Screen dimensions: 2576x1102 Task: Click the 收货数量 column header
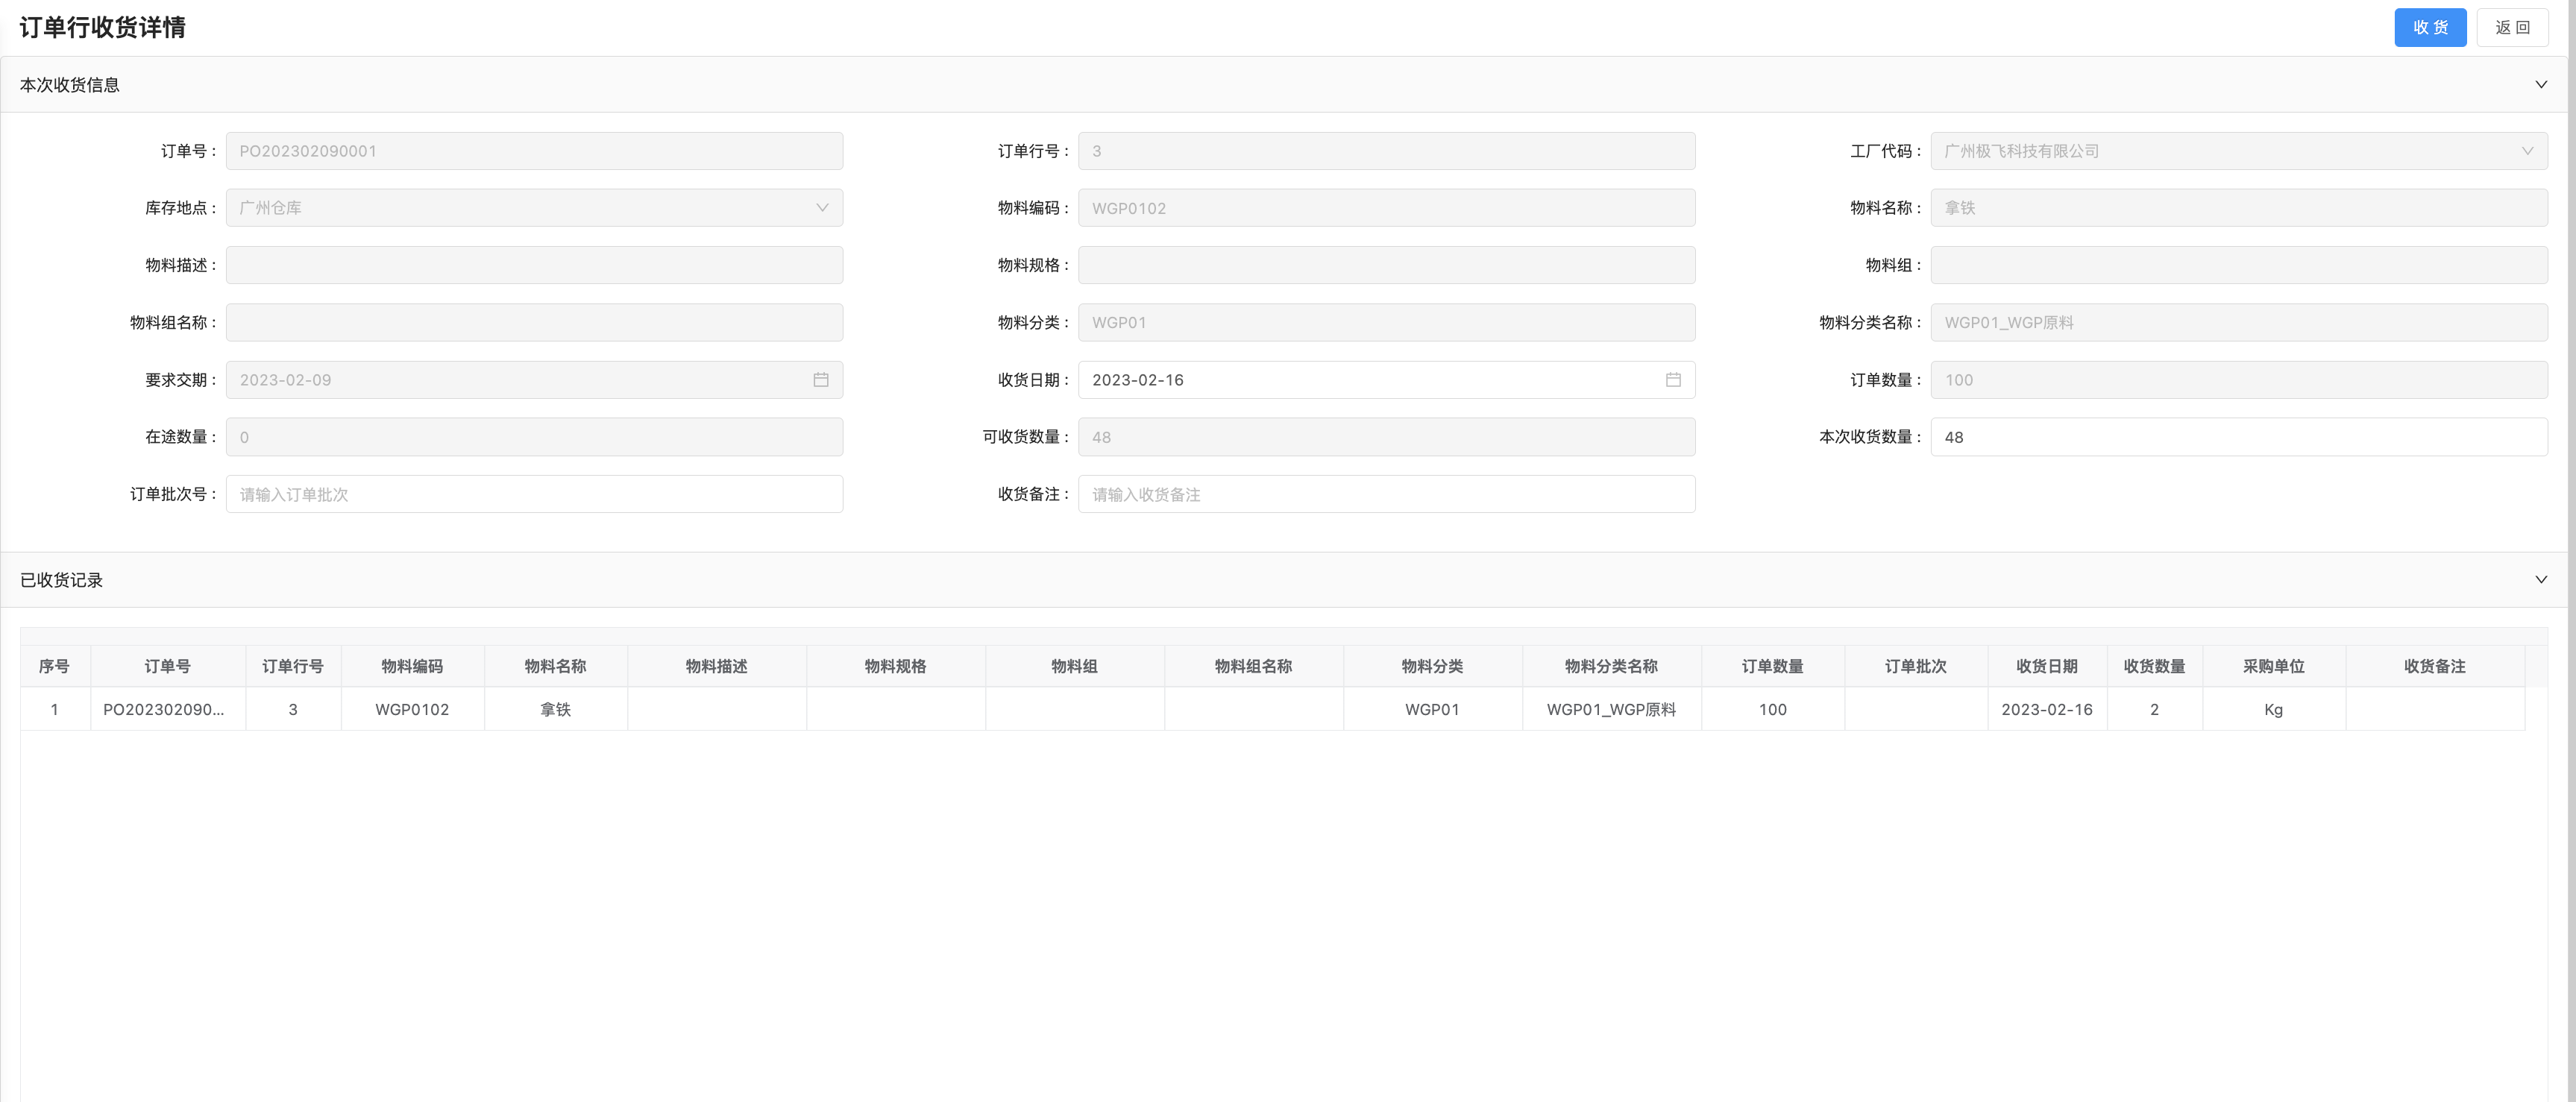click(2154, 666)
